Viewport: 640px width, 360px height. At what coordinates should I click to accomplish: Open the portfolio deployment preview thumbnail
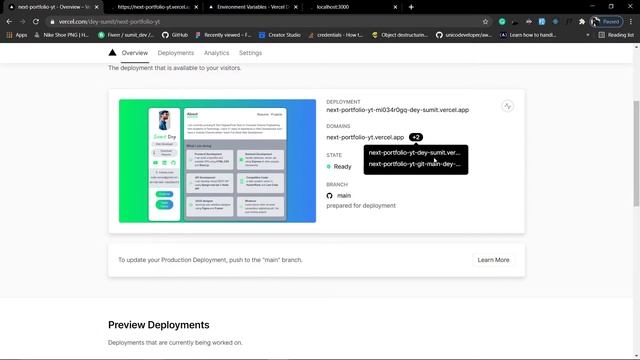217,161
